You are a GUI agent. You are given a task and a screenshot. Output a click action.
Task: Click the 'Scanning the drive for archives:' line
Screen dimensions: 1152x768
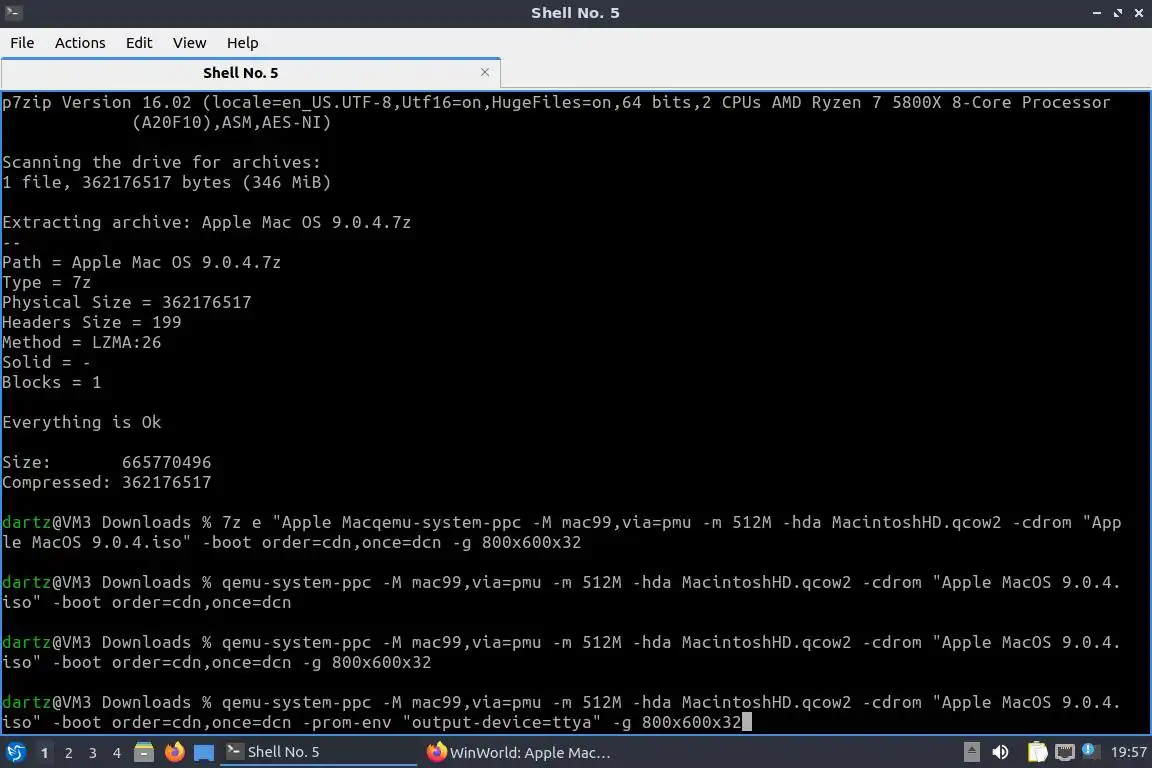coord(162,162)
